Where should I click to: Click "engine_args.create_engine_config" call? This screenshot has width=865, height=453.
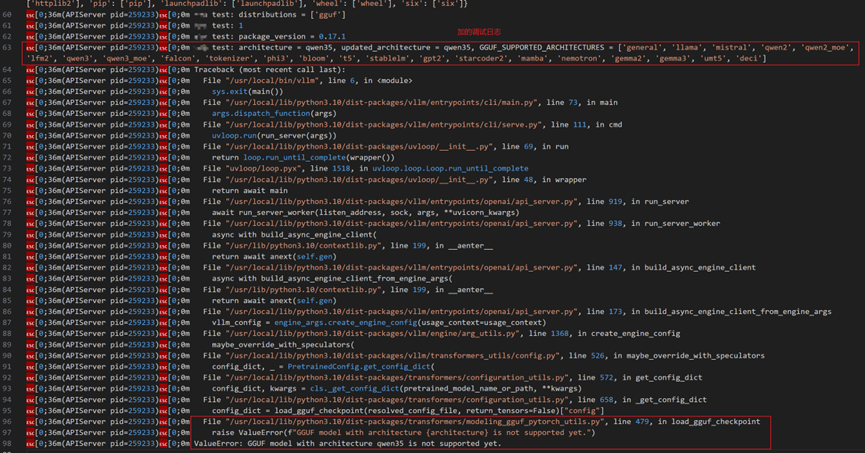[x=345, y=323]
